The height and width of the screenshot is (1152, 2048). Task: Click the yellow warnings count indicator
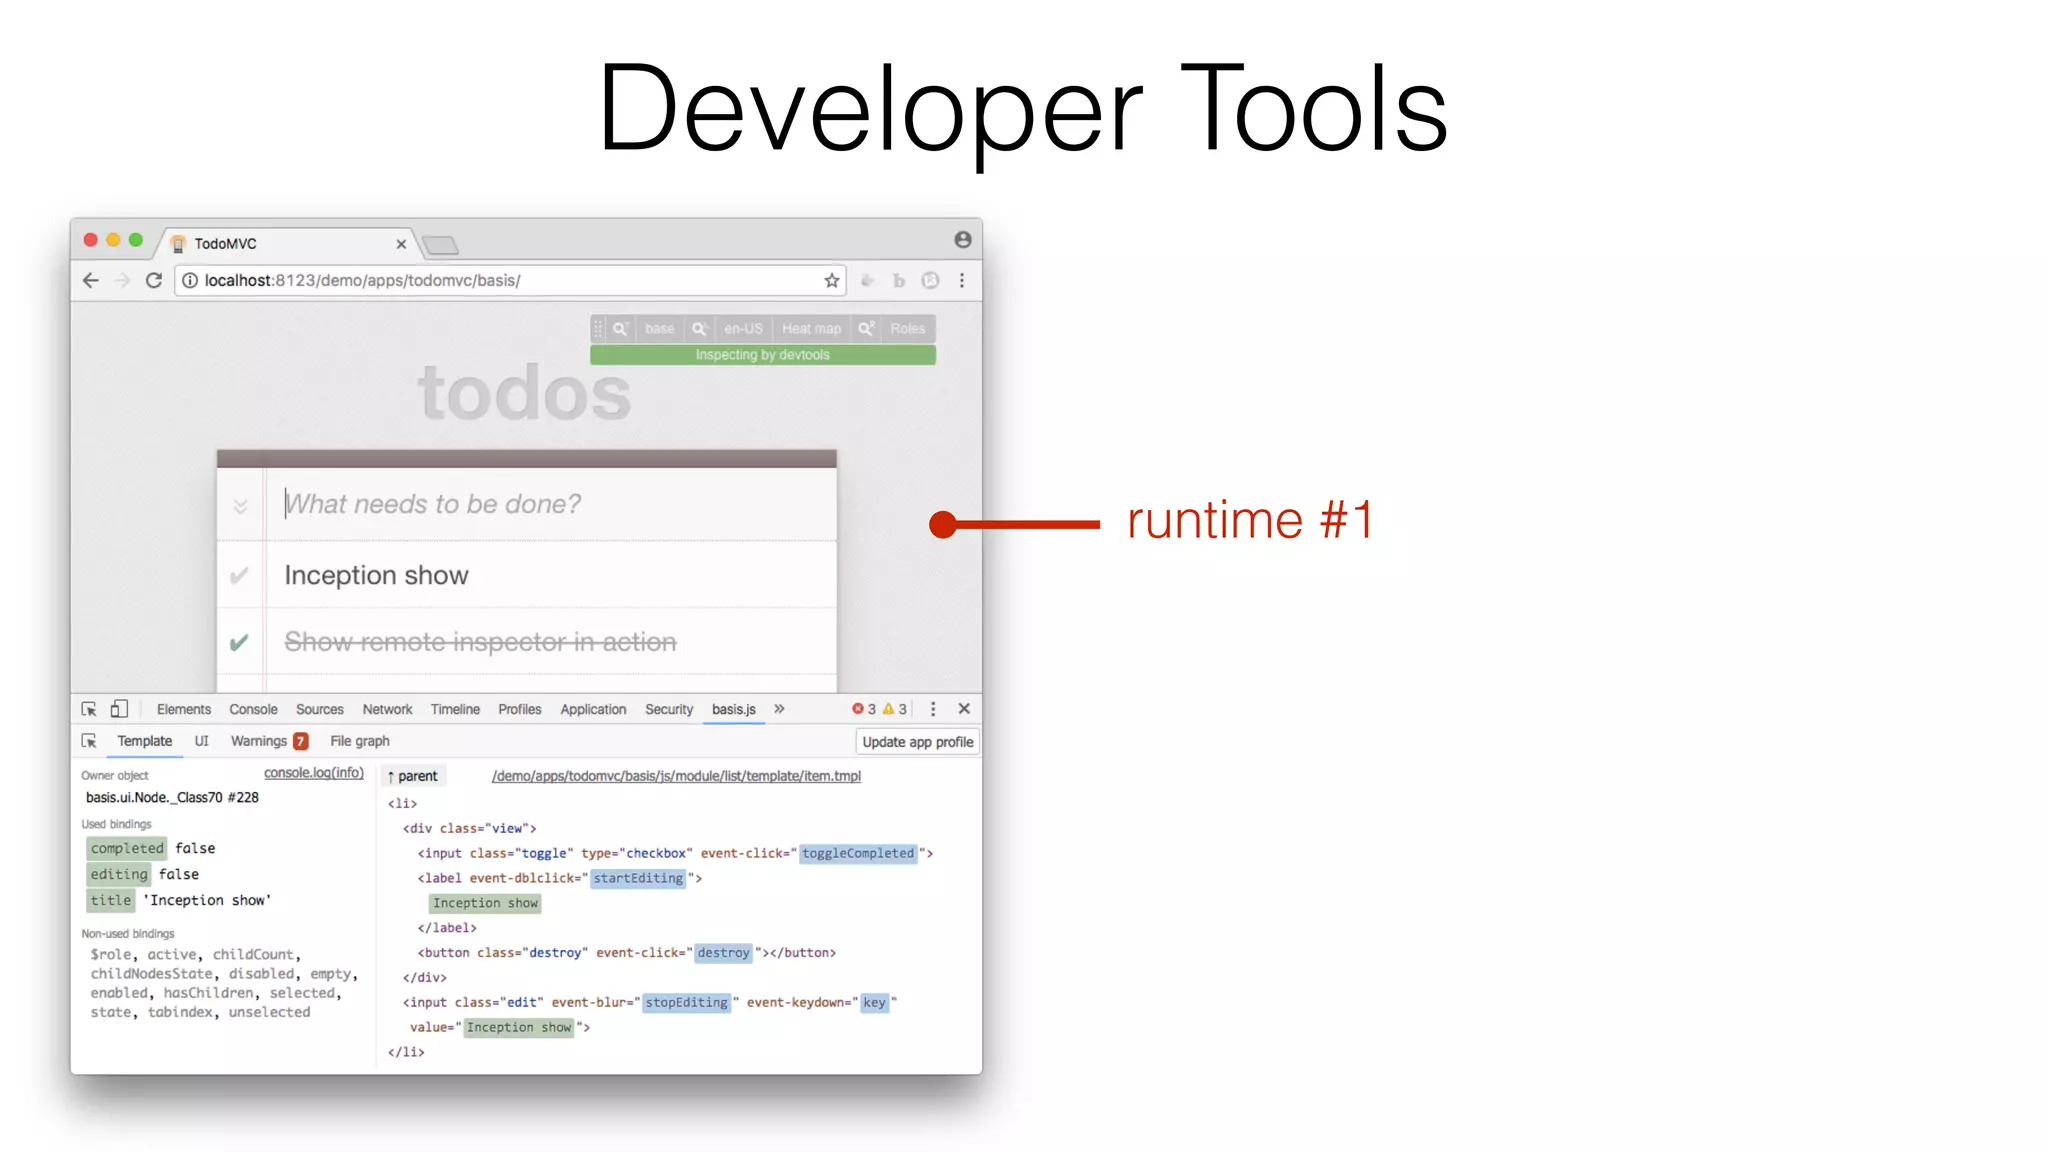tap(895, 709)
